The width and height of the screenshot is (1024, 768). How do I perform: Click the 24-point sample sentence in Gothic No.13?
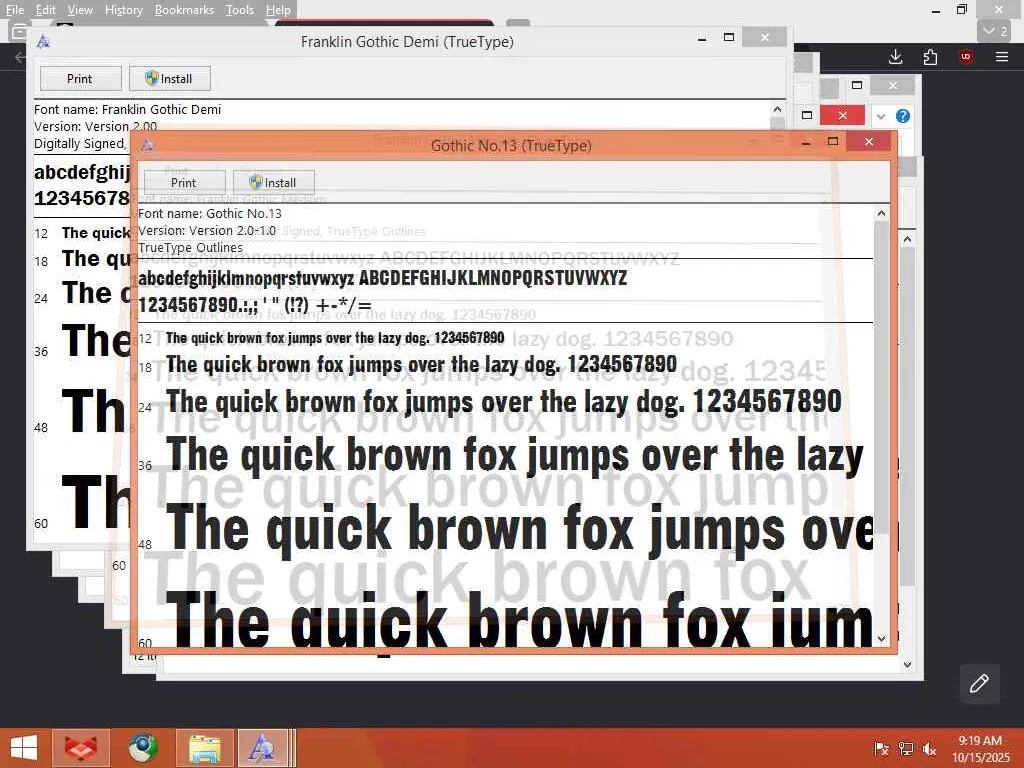504,402
